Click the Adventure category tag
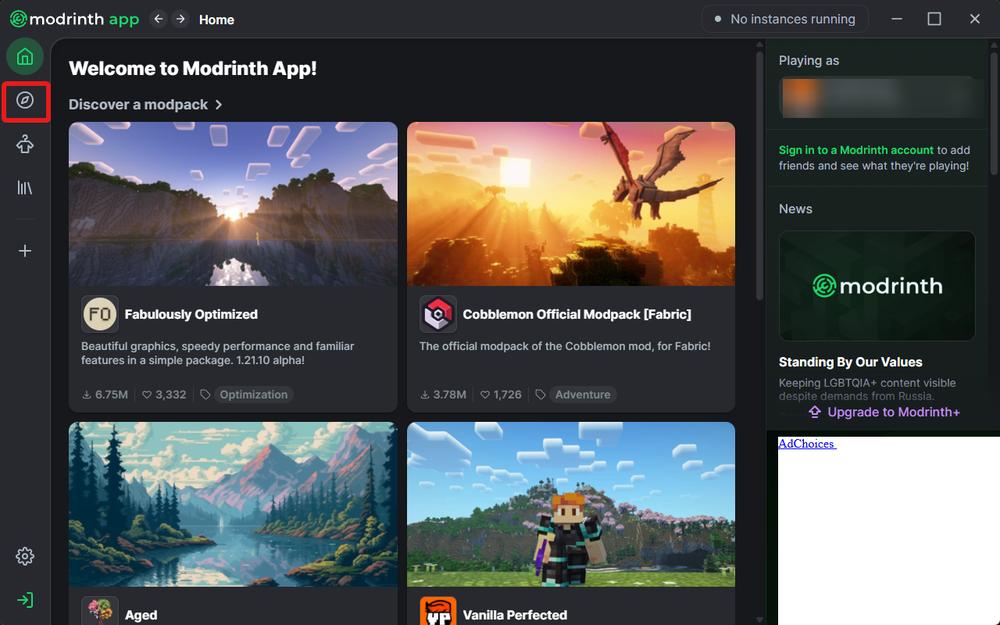Image resolution: width=1000 pixels, height=625 pixels. pos(583,394)
